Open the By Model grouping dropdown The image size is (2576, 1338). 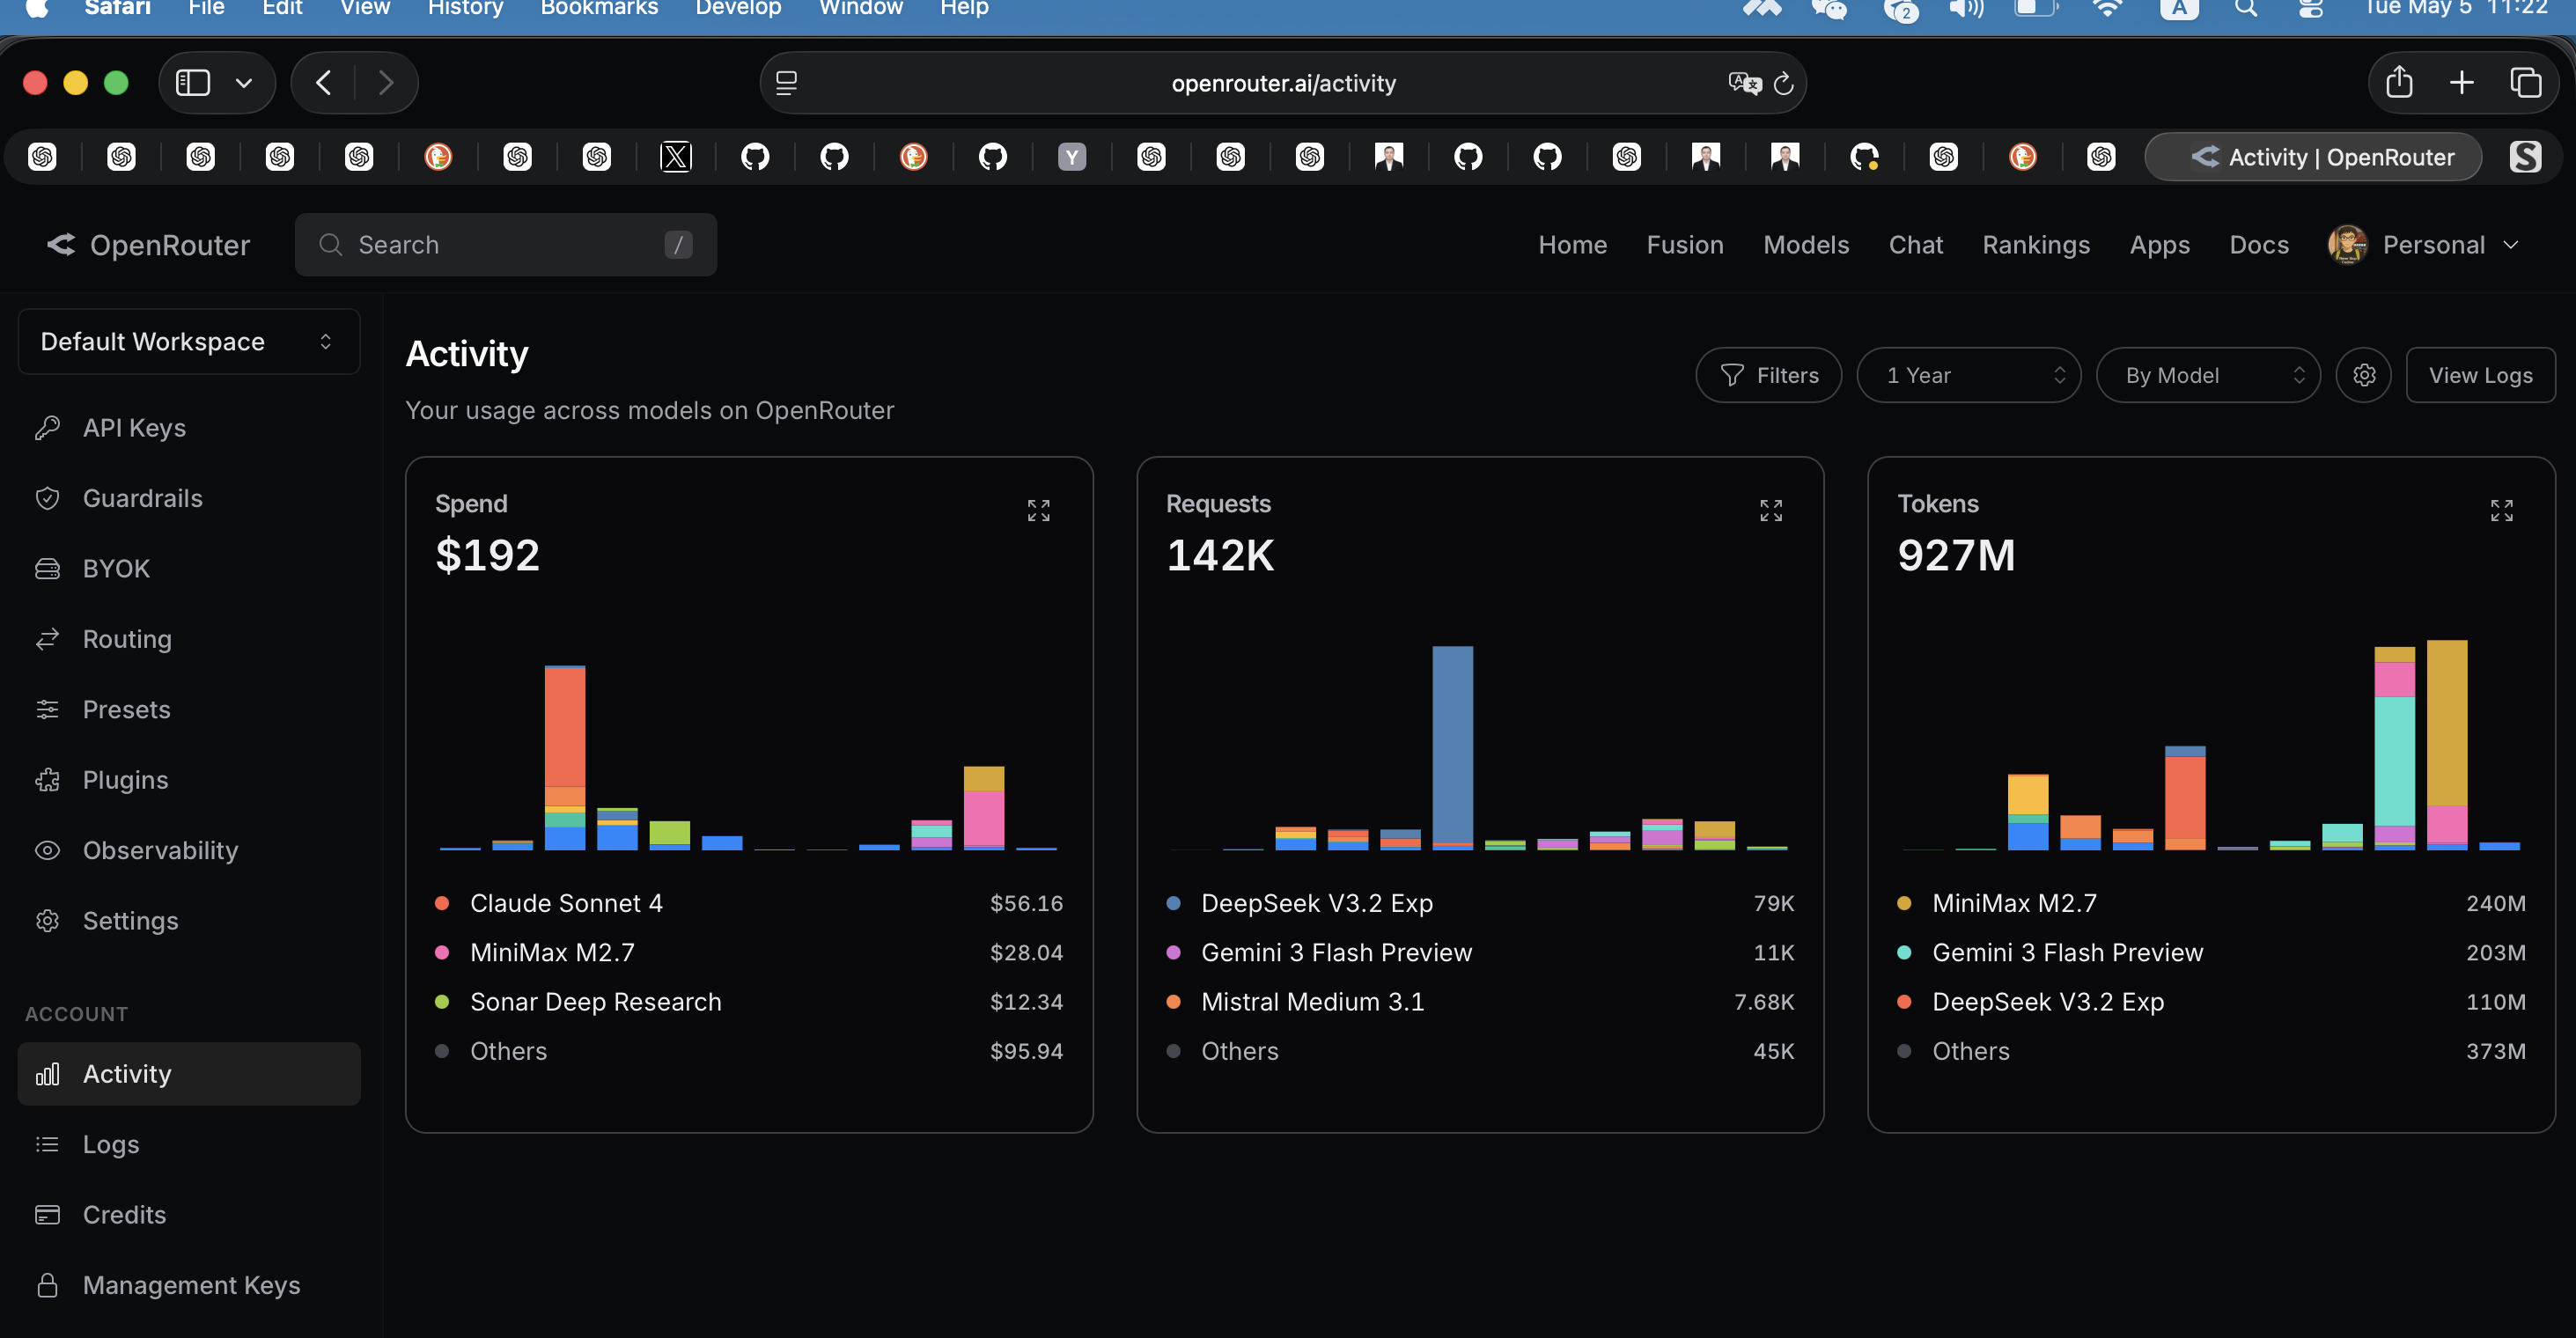pos(2207,375)
